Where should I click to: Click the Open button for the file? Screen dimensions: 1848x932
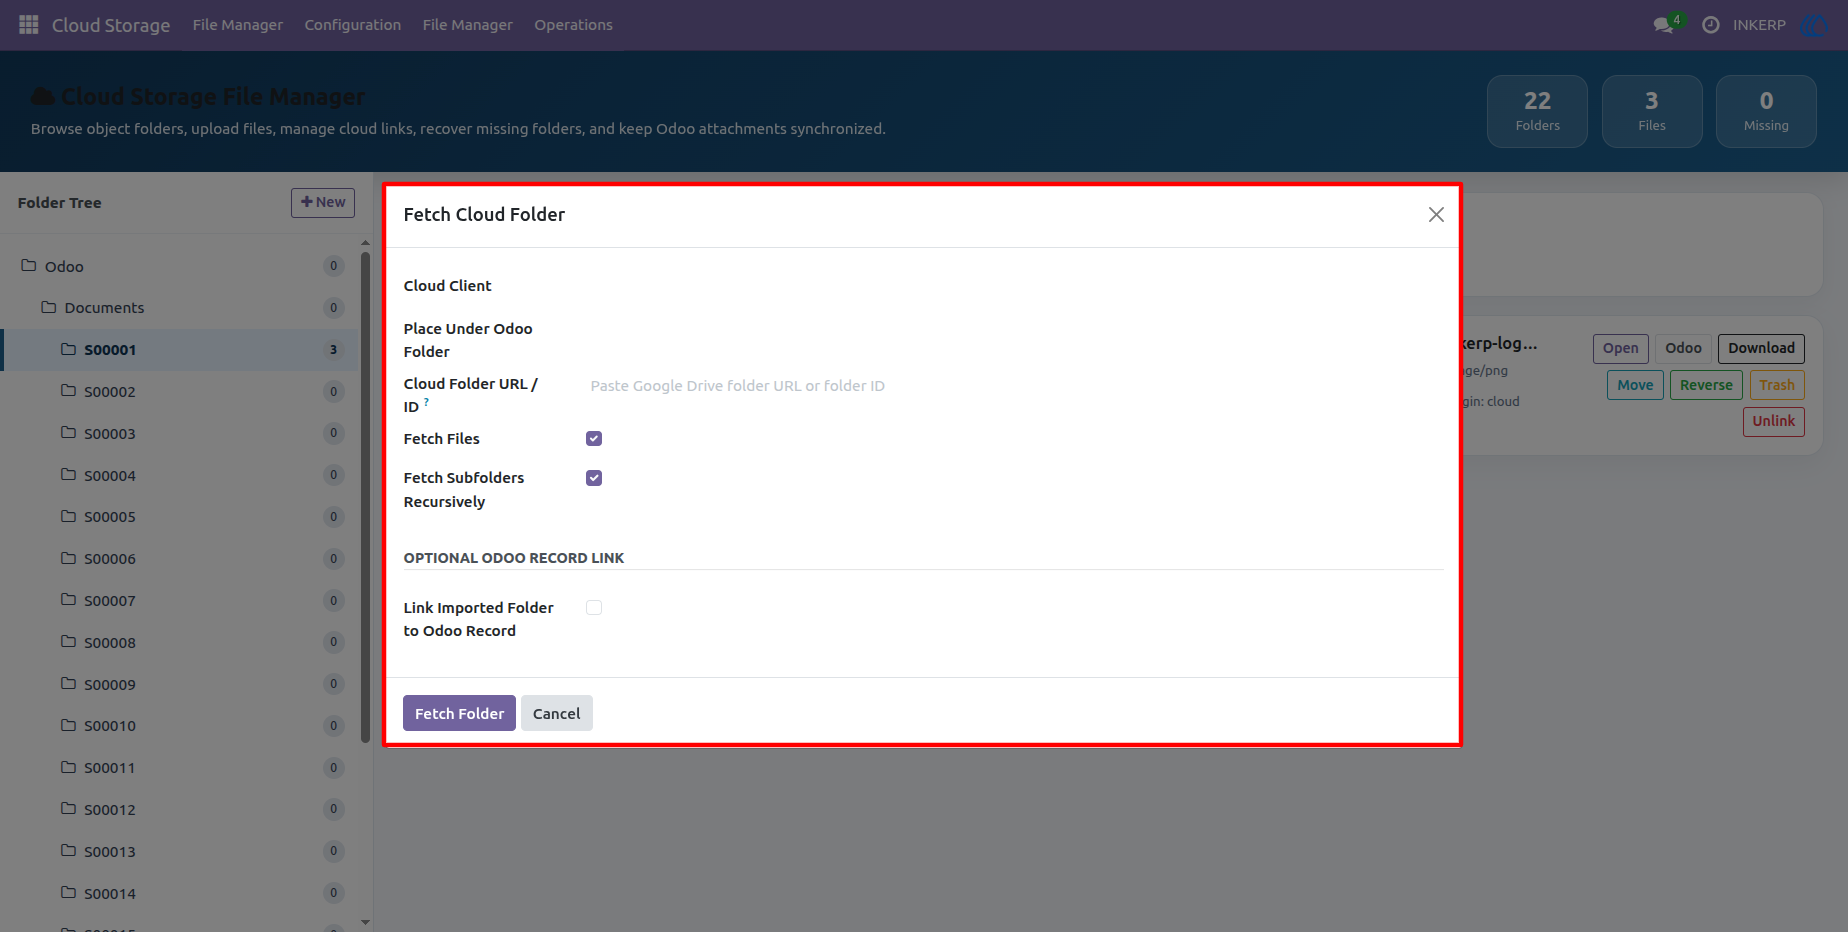[1620, 348]
